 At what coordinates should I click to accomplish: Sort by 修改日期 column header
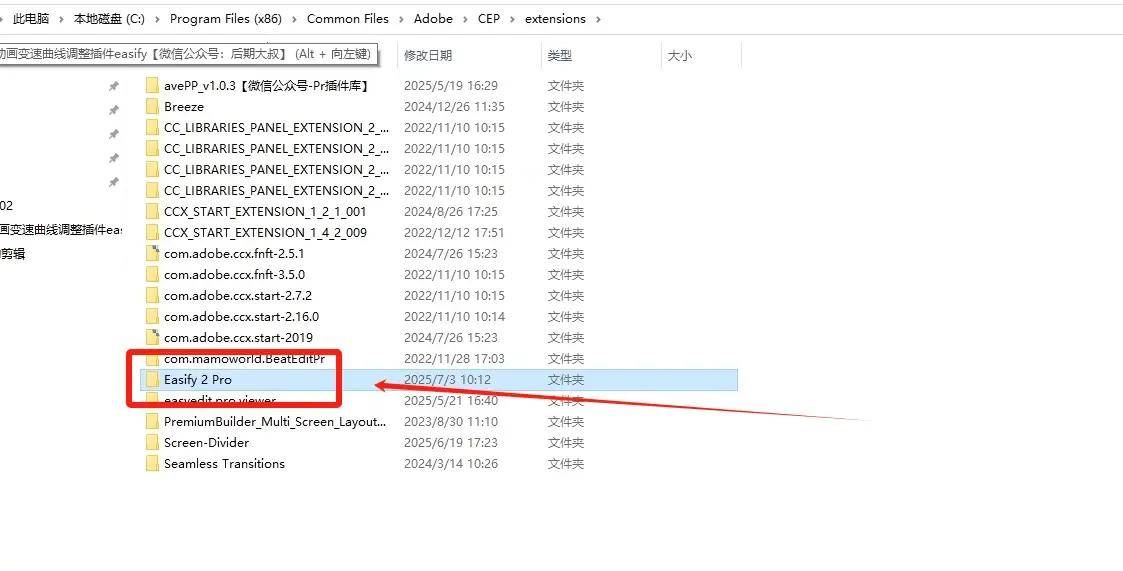(x=428, y=55)
